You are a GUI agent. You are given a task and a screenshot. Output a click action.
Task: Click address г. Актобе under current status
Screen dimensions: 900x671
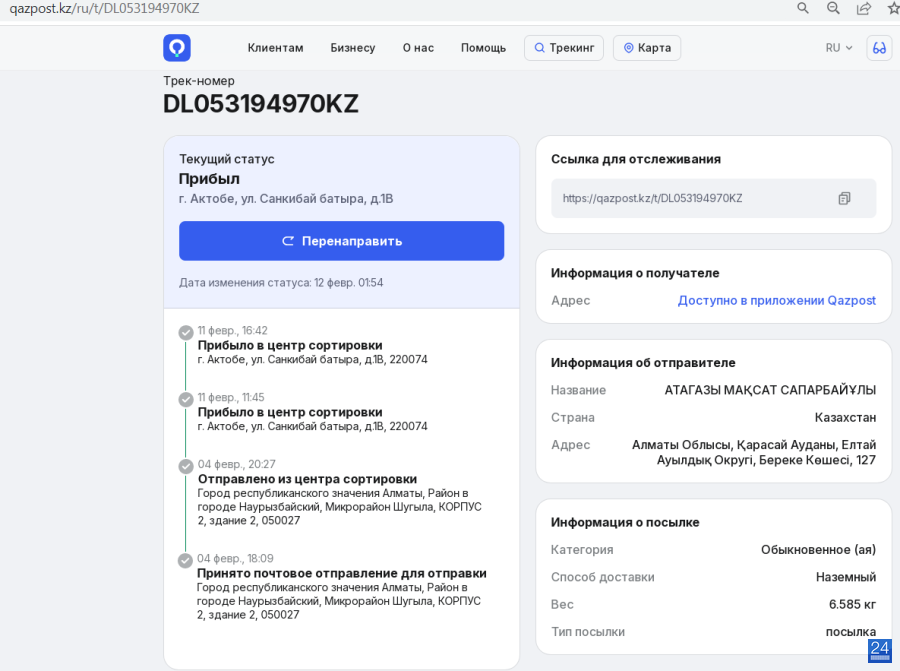tap(286, 199)
